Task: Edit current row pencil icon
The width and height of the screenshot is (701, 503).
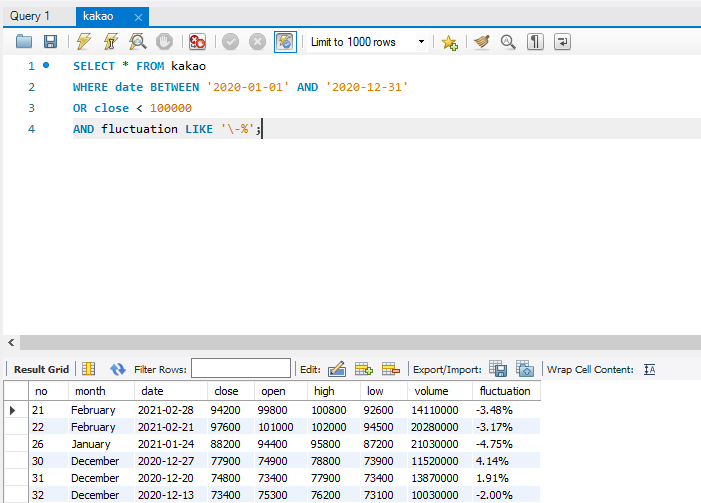Action: pos(337,369)
